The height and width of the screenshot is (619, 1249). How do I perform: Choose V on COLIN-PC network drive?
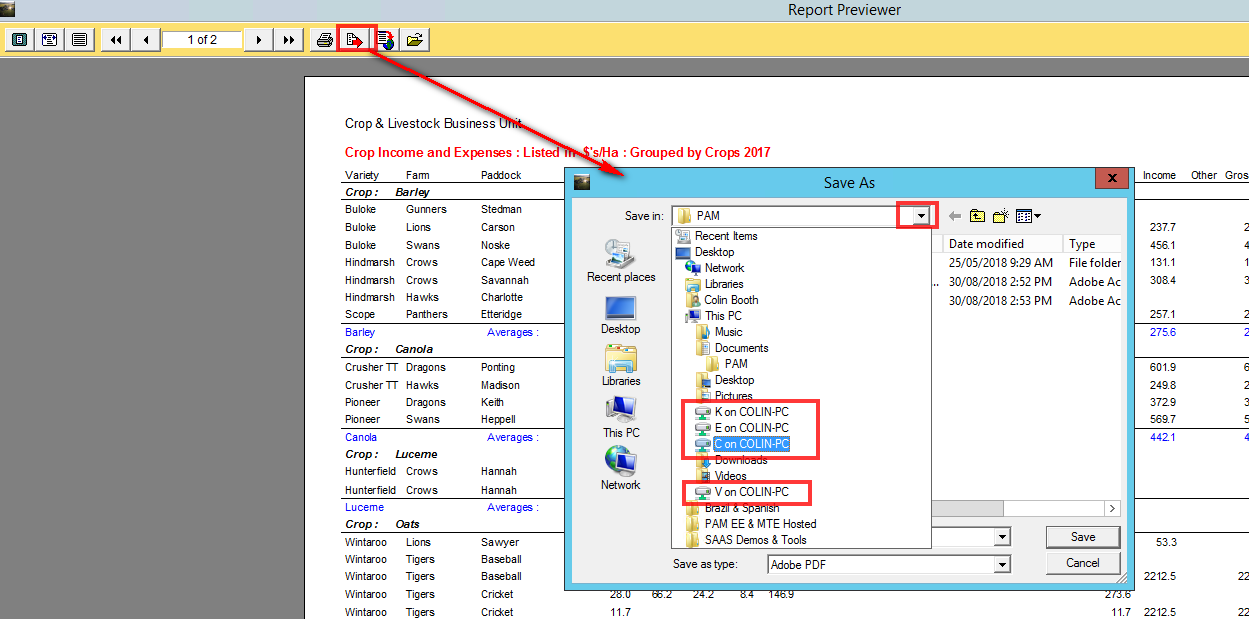point(750,492)
